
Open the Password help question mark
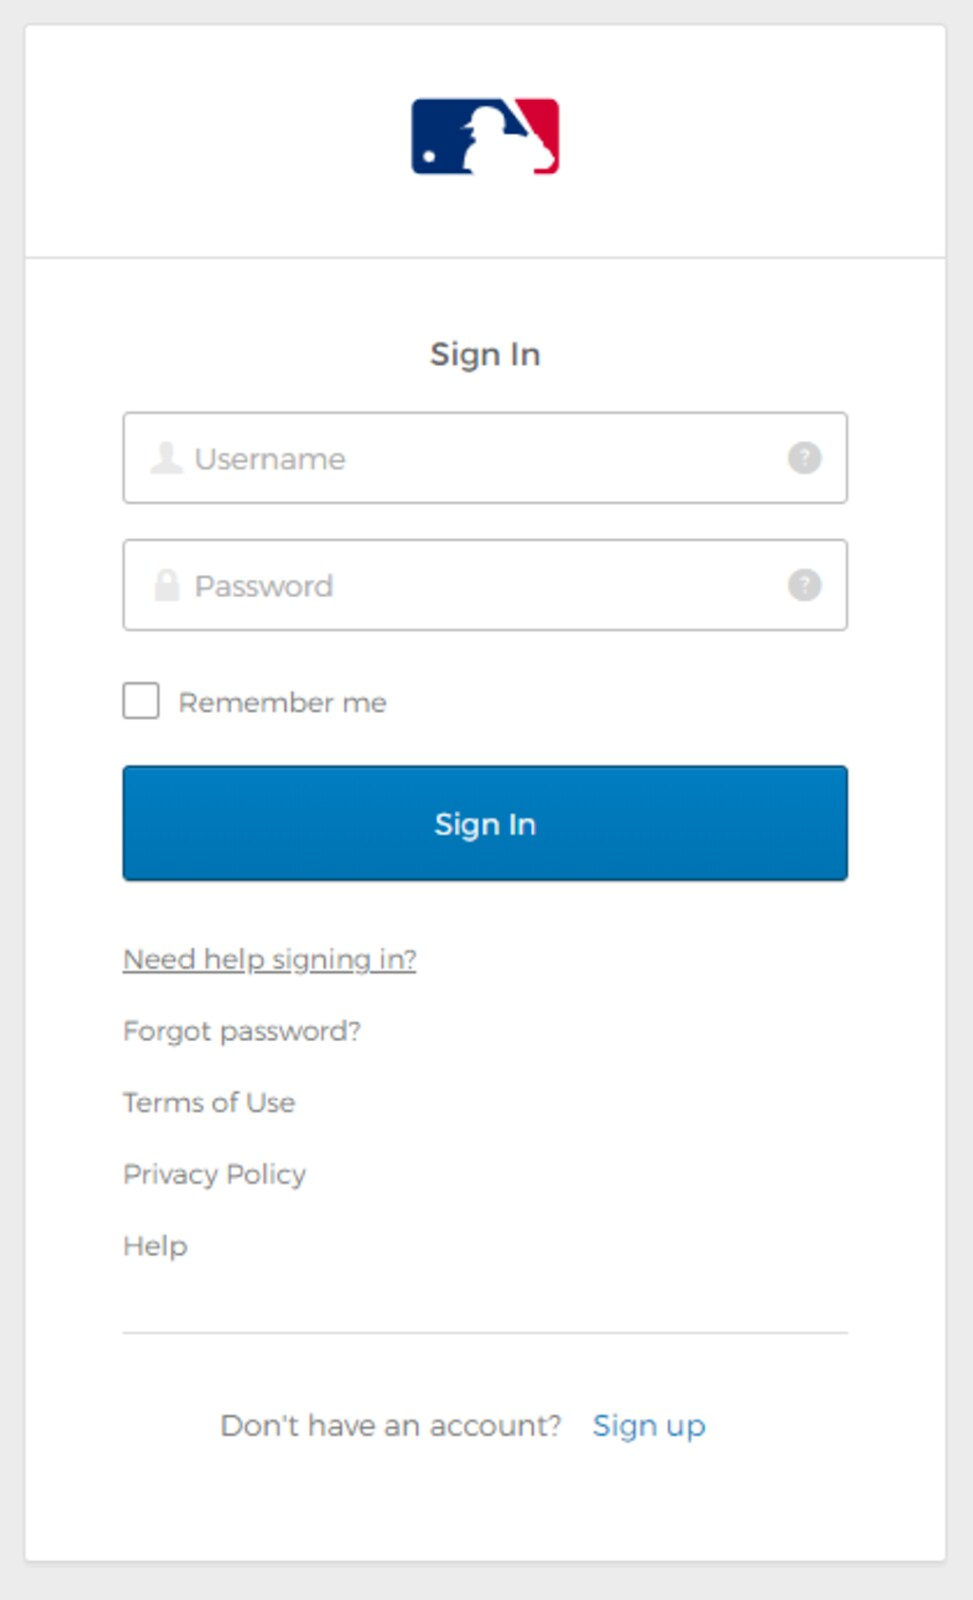coord(803,584)
